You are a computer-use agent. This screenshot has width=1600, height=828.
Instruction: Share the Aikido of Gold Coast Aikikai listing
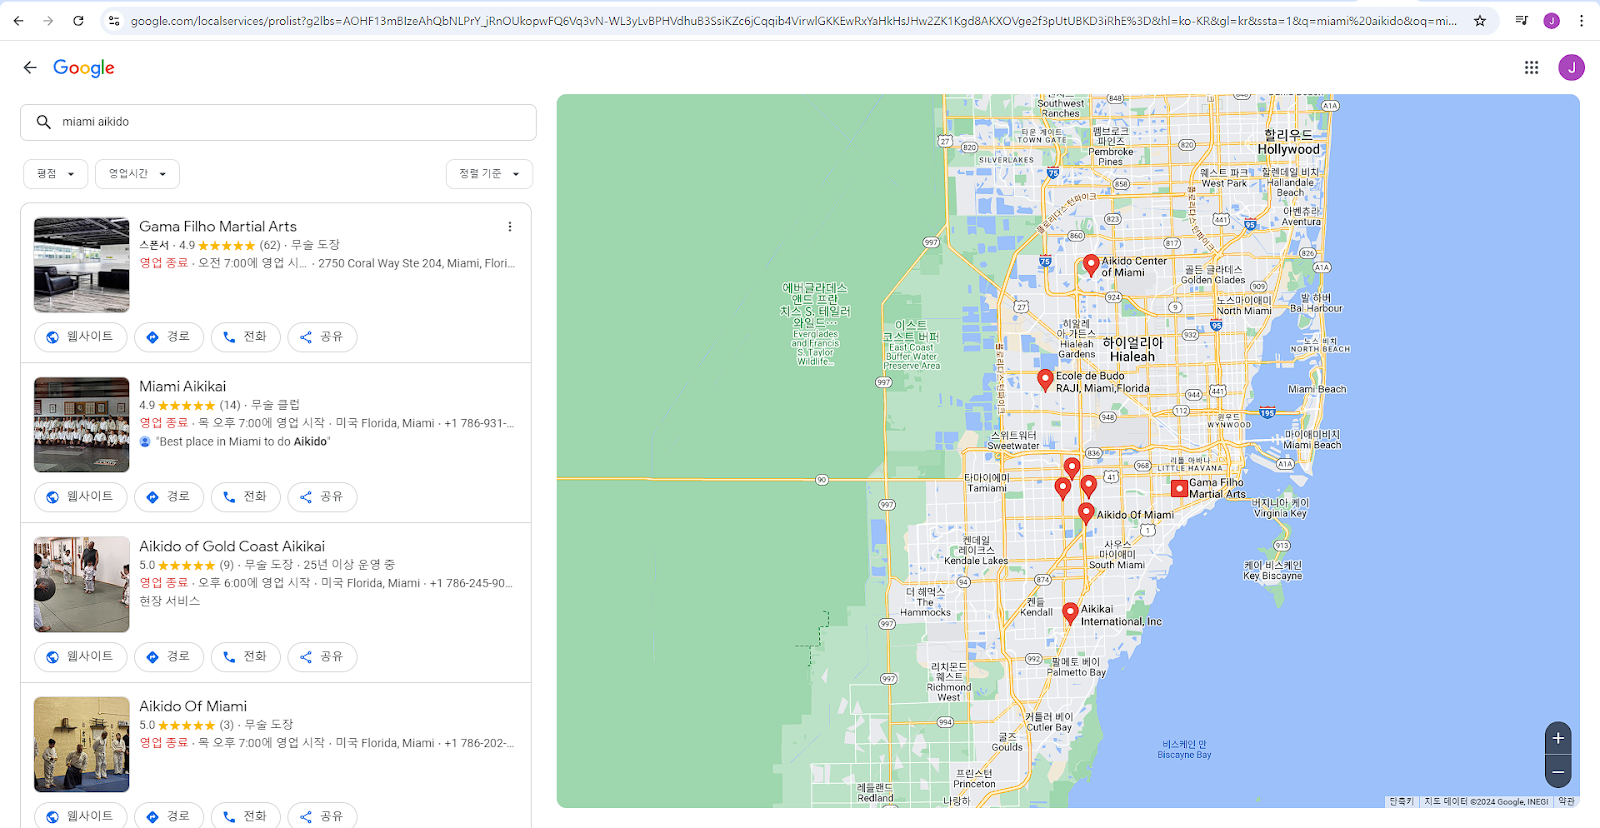click(322, 657)
